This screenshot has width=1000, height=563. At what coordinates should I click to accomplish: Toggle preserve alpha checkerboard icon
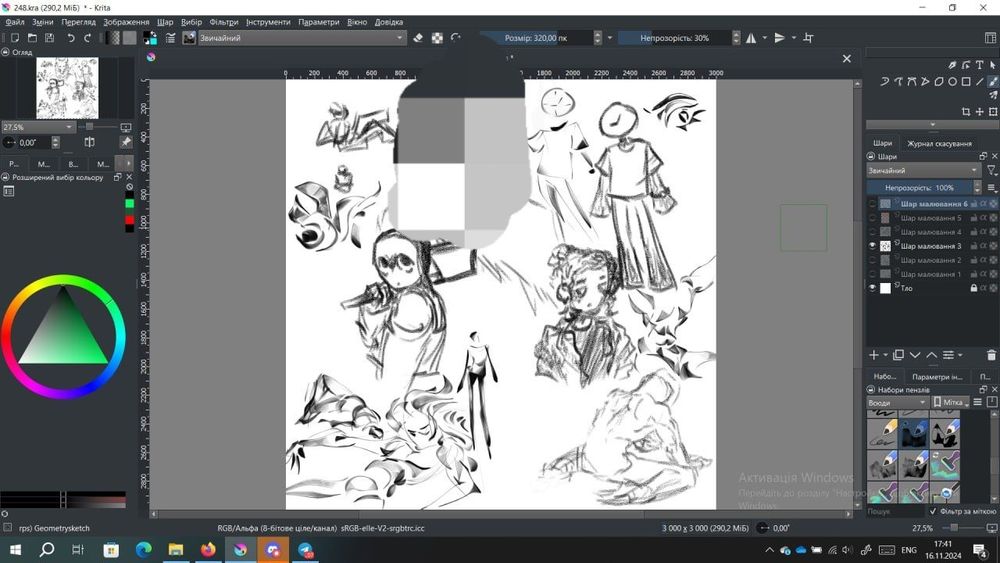(x=437, y=38)
